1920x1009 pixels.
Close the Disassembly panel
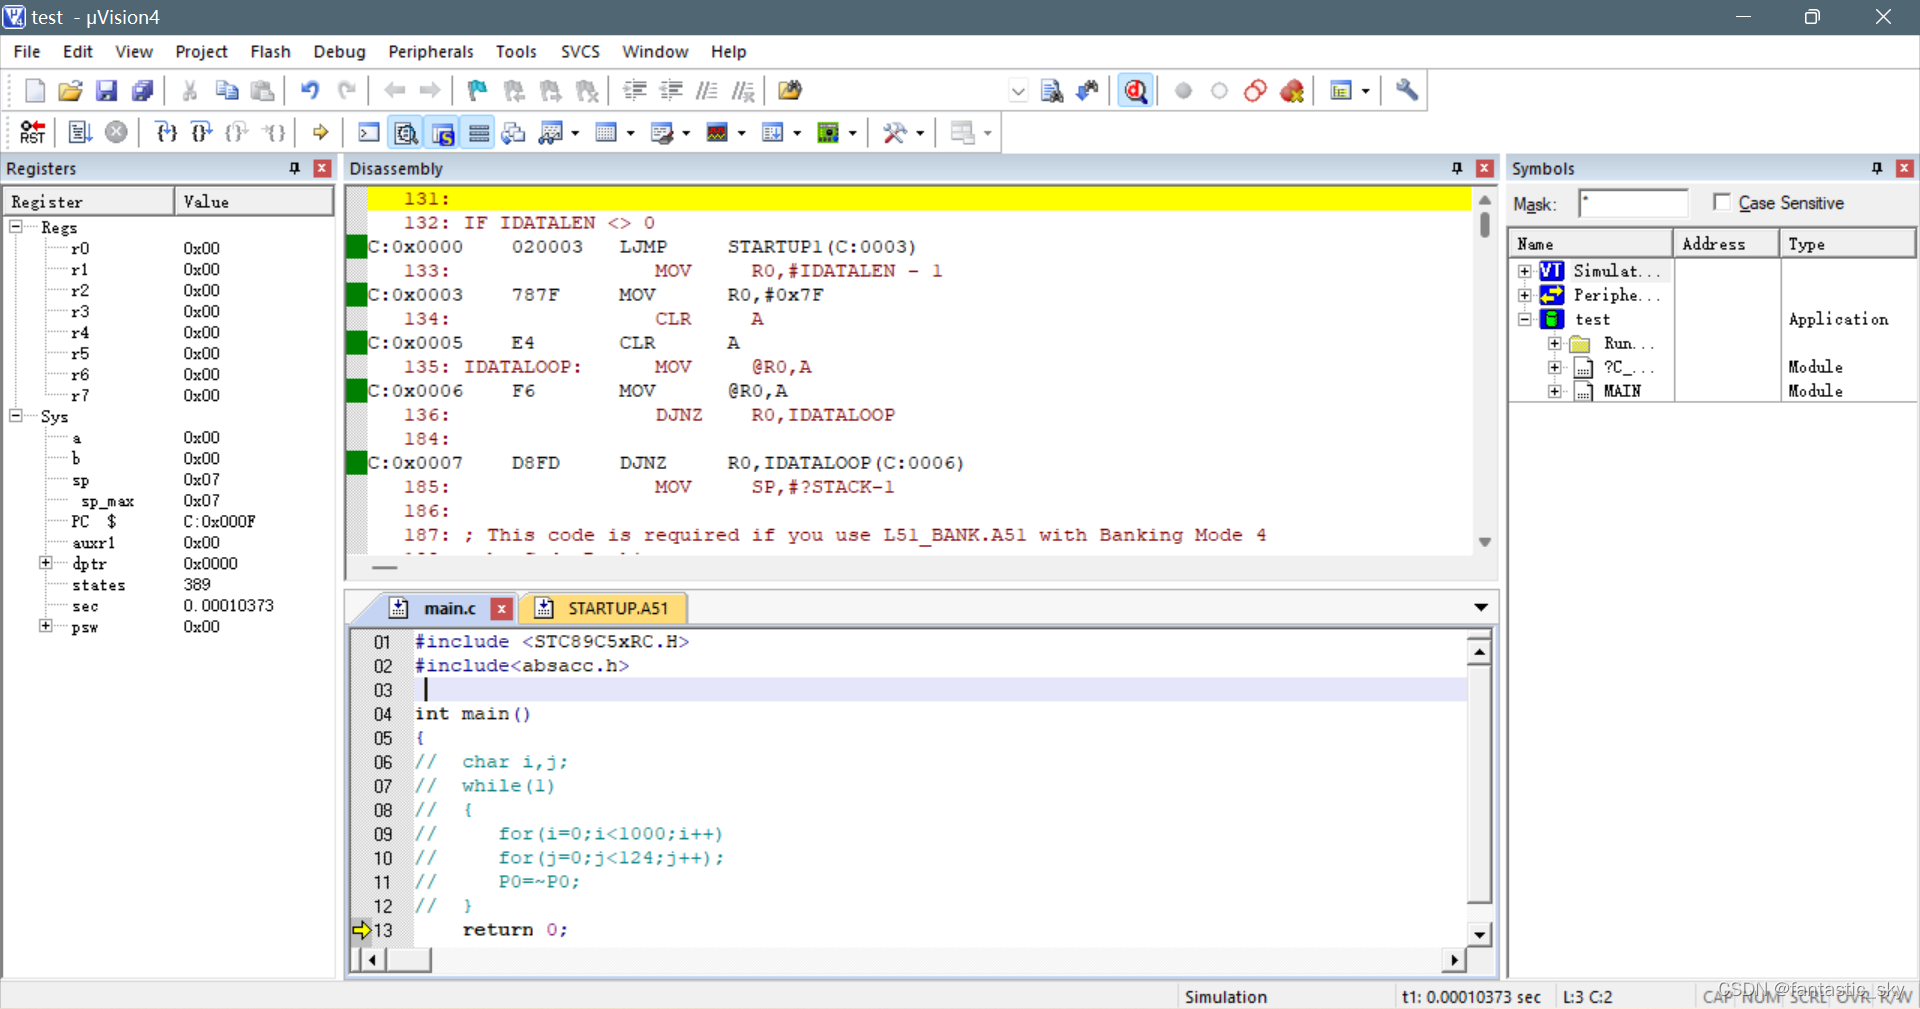tap(1485, 168)
